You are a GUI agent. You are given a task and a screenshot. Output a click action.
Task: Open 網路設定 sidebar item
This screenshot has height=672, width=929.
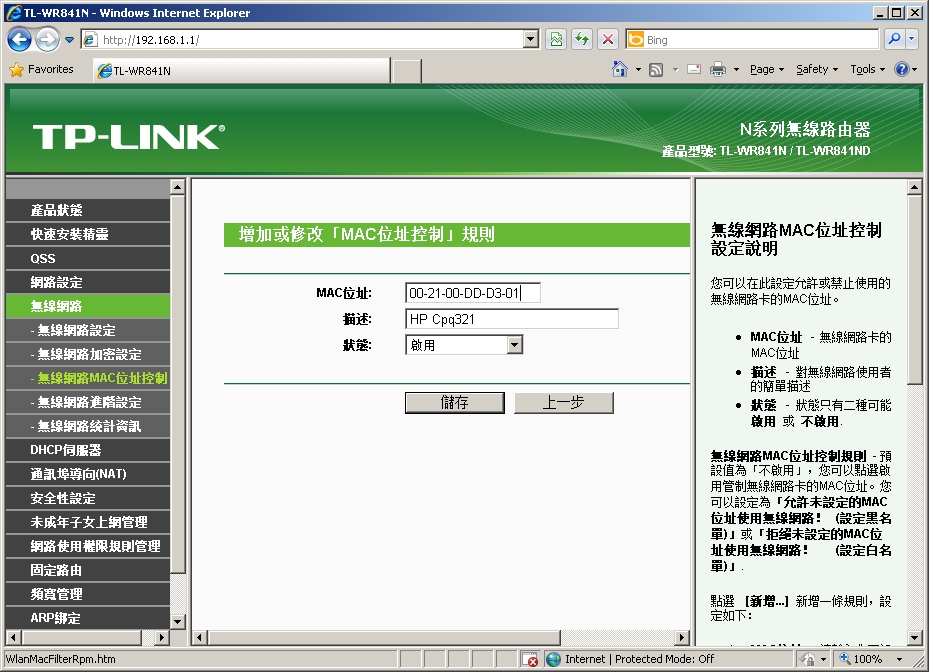[x=88, y=282]
